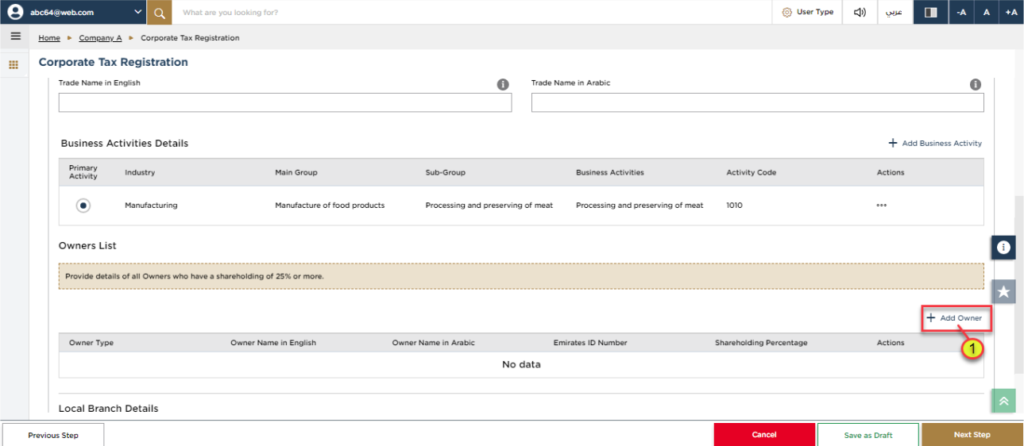The height and width of the screenshot is (446, 1024).
Task: Click the Shareholding Percentage column header
Action: point(761,342)
